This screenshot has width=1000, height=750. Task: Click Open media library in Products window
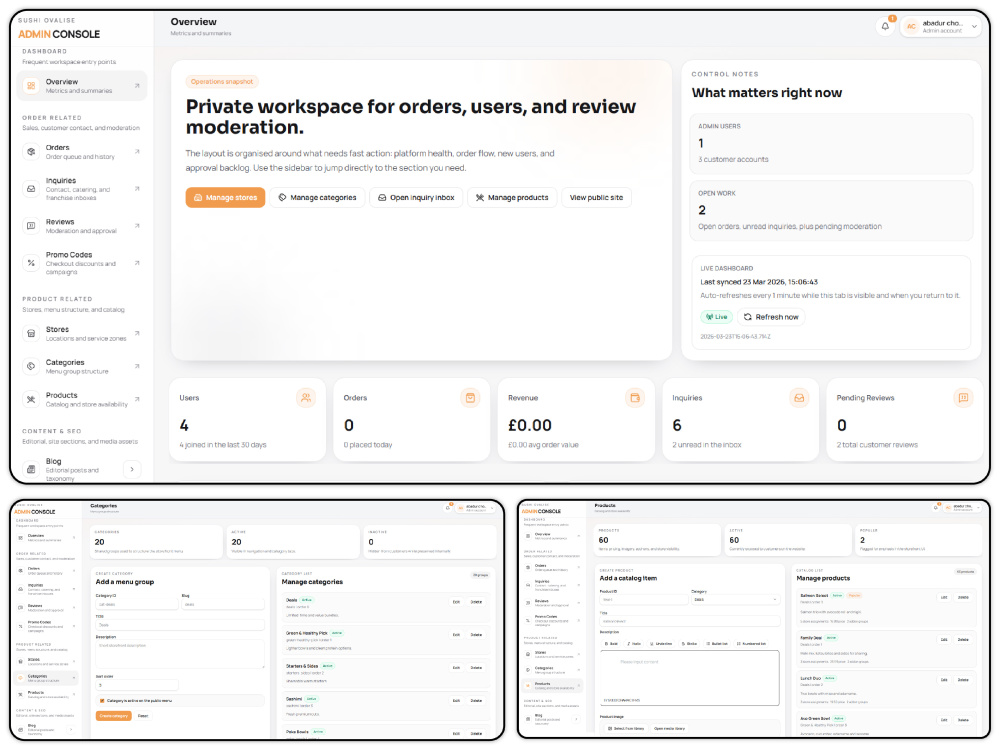click(x=670, y=728)
